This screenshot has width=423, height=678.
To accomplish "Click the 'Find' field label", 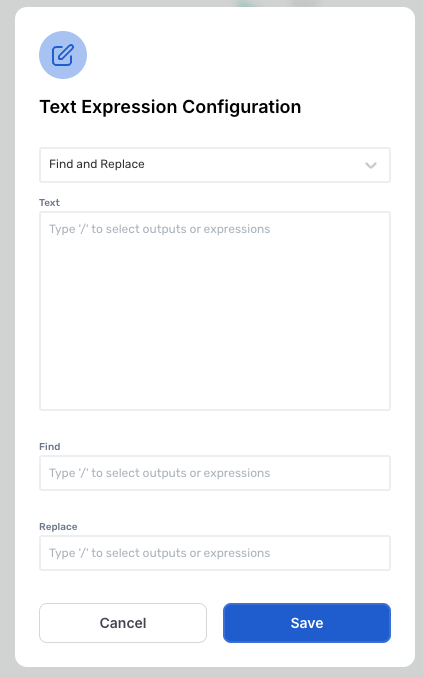I will [50, 447].
